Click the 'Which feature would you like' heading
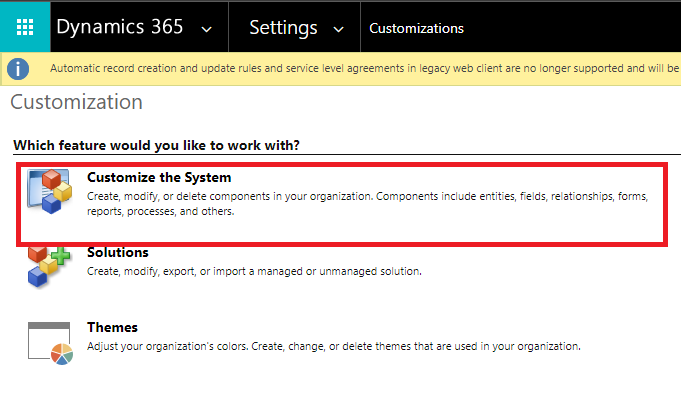 click(157, 146)
